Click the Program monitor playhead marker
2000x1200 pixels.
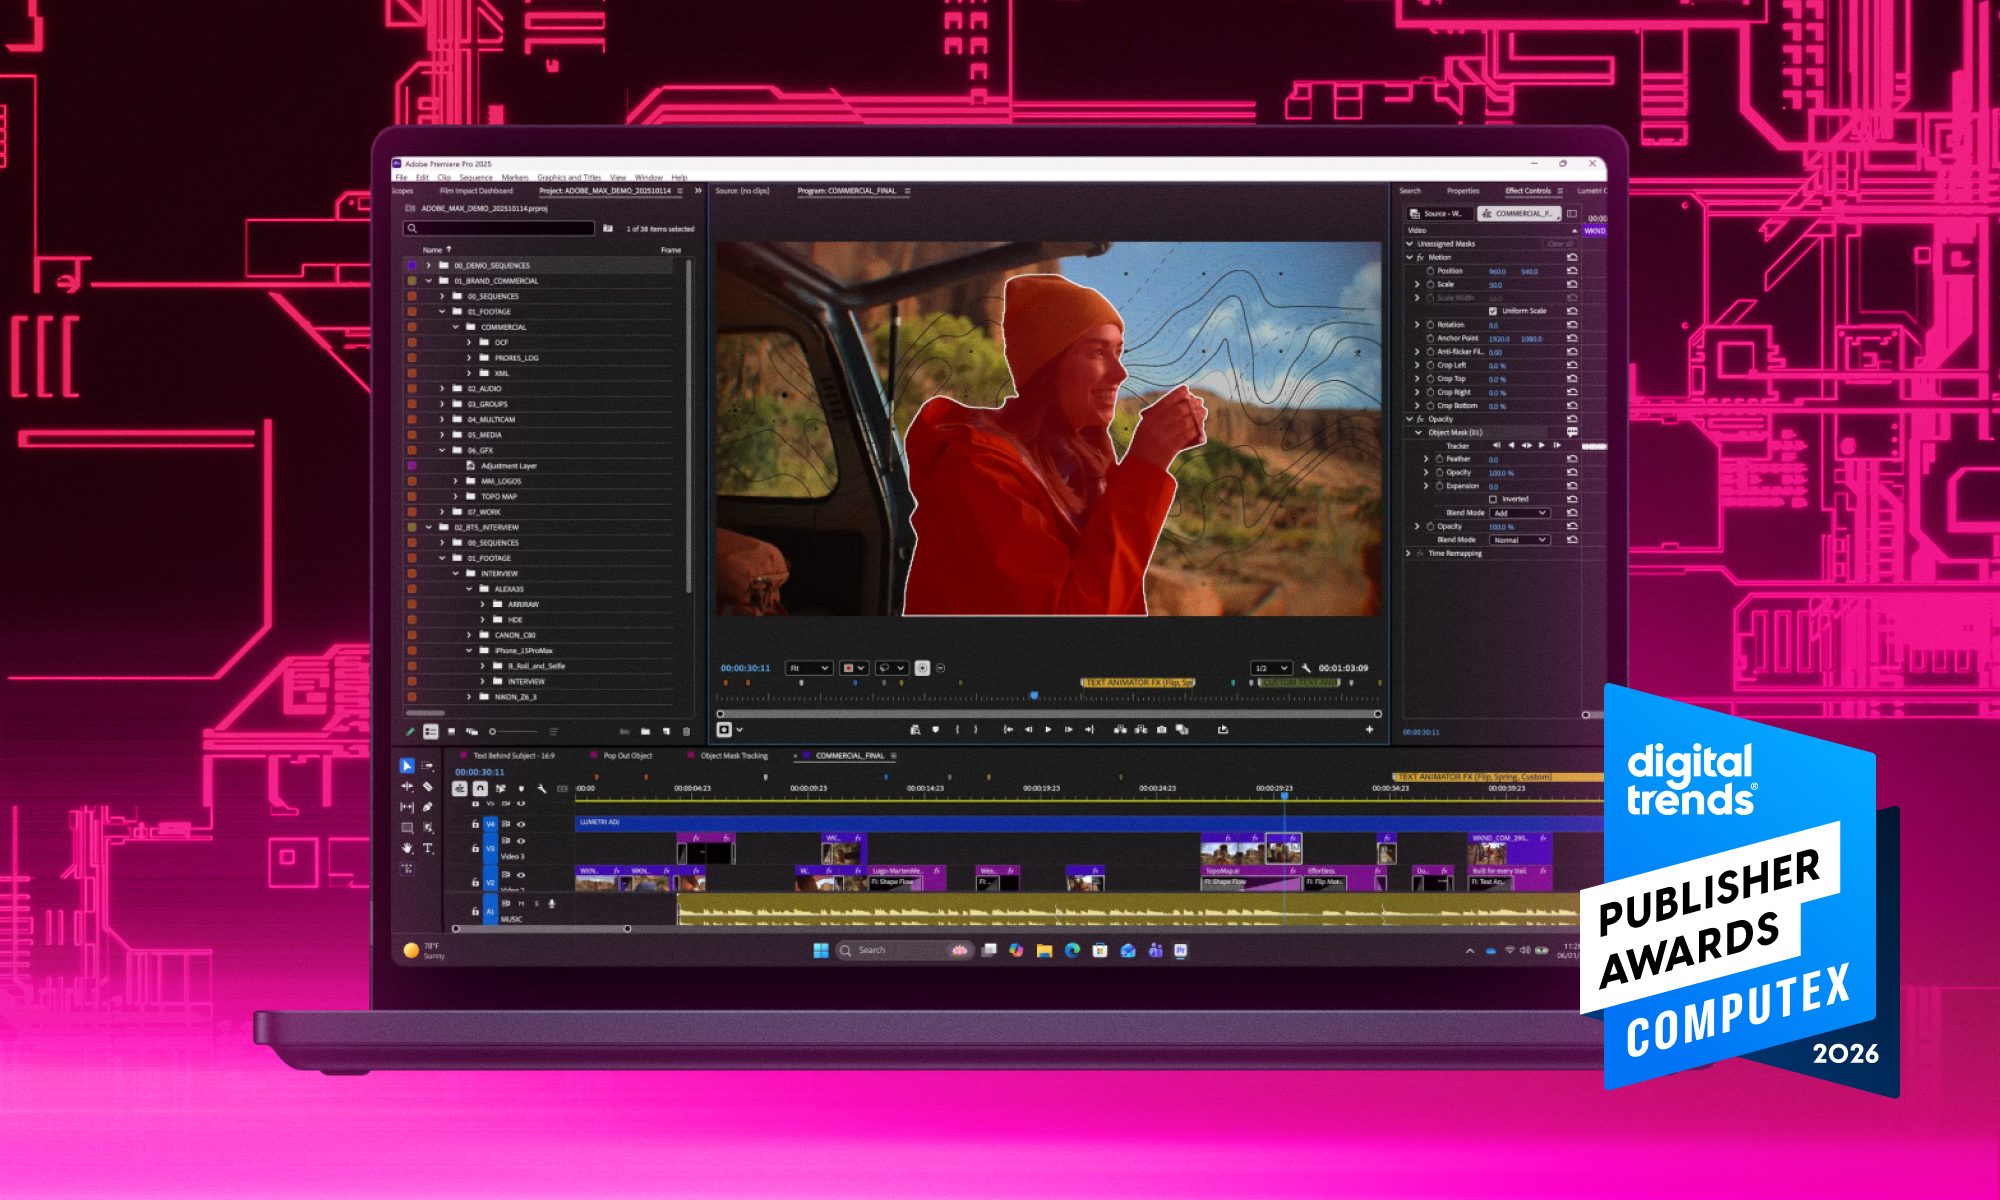click(x=1034, y=695)
